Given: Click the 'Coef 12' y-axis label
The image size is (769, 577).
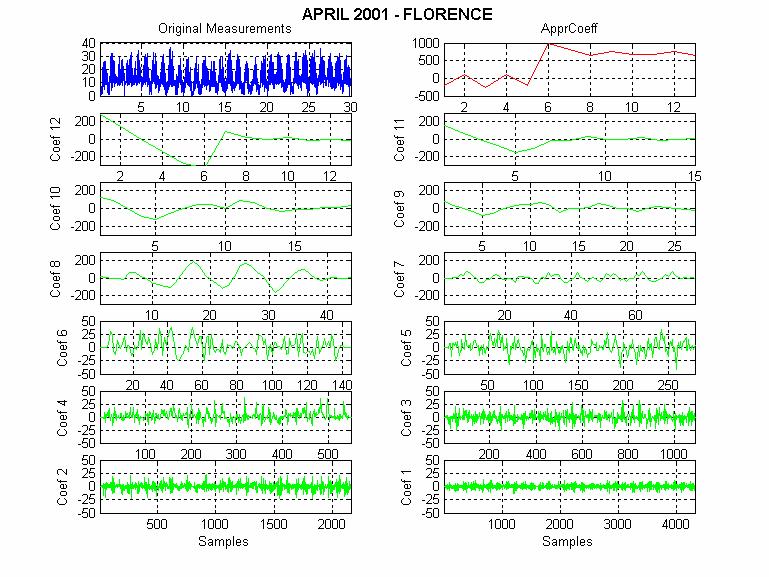Looking at the screenshot, I should coord(55,140).
